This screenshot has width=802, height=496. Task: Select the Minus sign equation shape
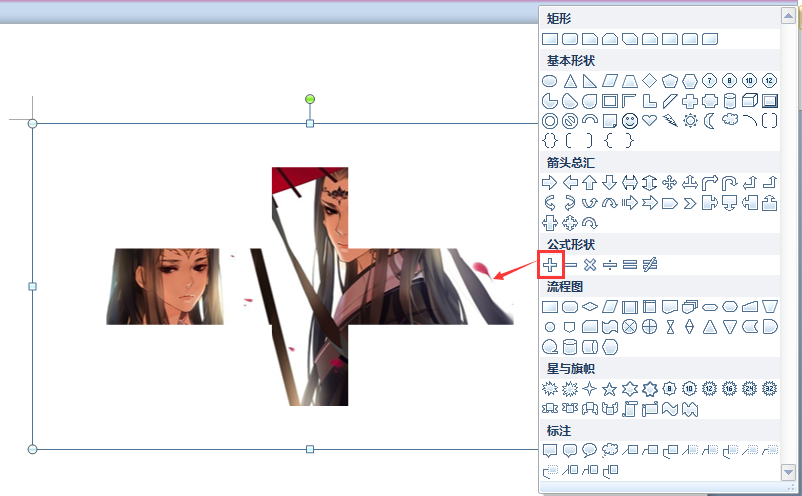[570, 265]
